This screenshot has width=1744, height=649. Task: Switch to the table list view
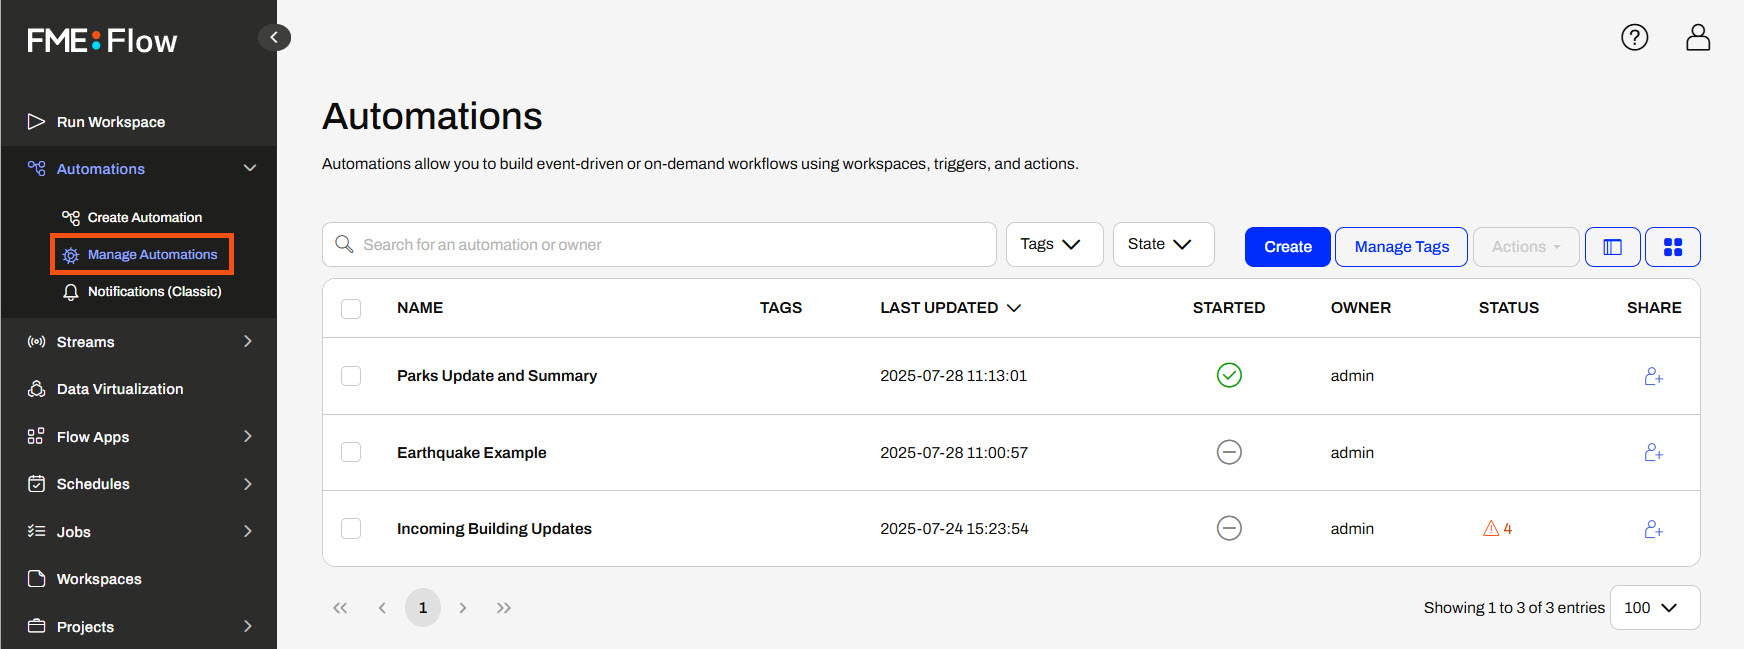pos(1612,247)
